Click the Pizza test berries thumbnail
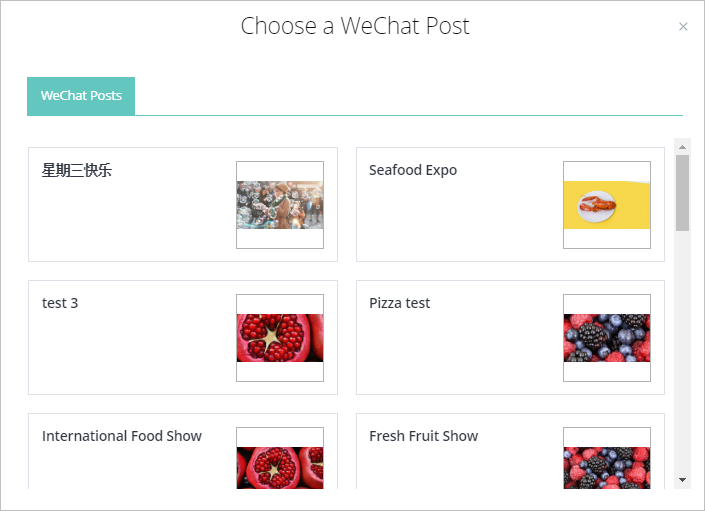Image resolution: width=705 pixels, height=511 pixels. coord(607,338)
